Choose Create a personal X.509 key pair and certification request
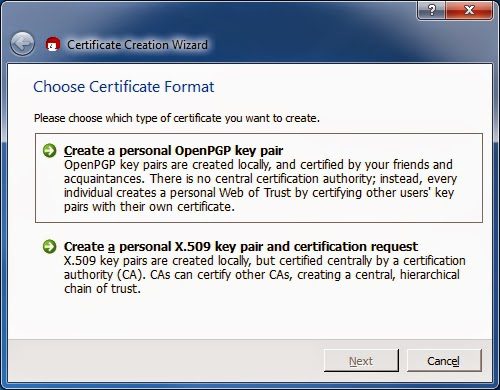Screen dimensions: 500x390 point(259,268)
